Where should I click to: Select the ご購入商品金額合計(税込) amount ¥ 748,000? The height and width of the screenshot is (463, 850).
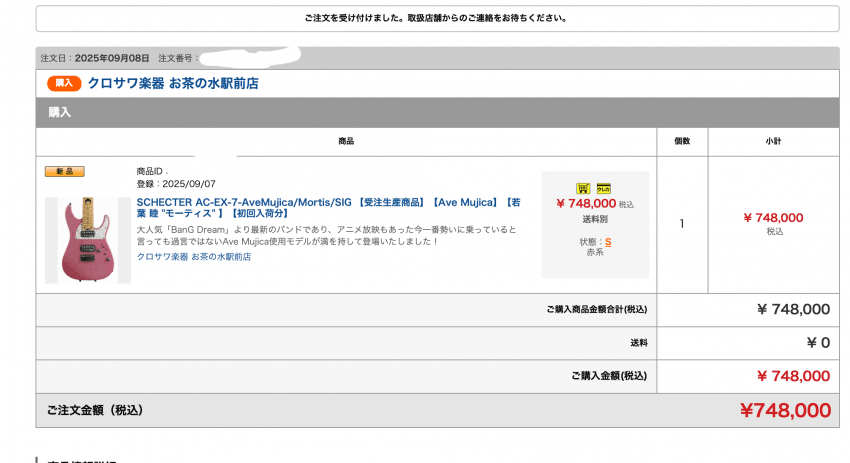pos(793,309)
